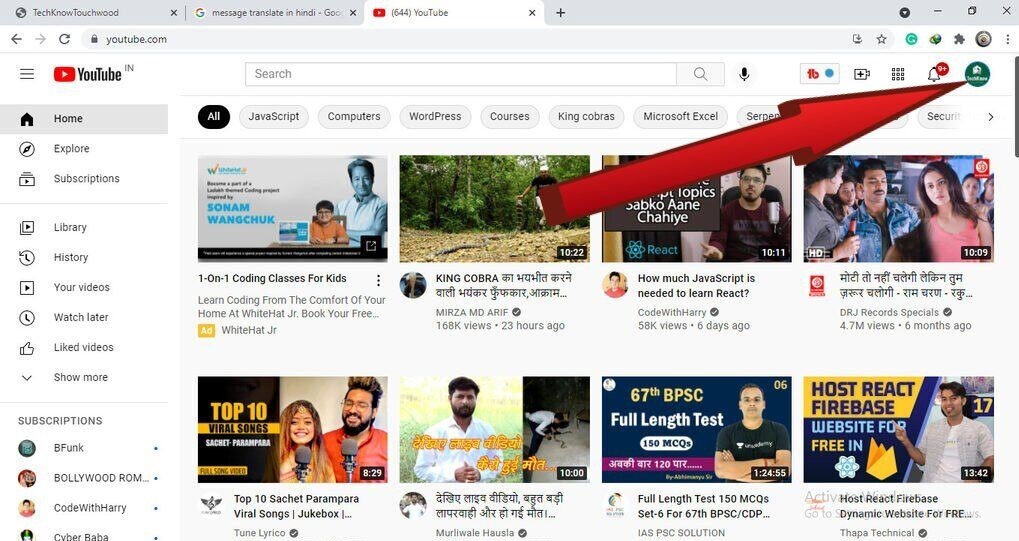Play the DRJ Records movie thumbnail

click(899, 209)
